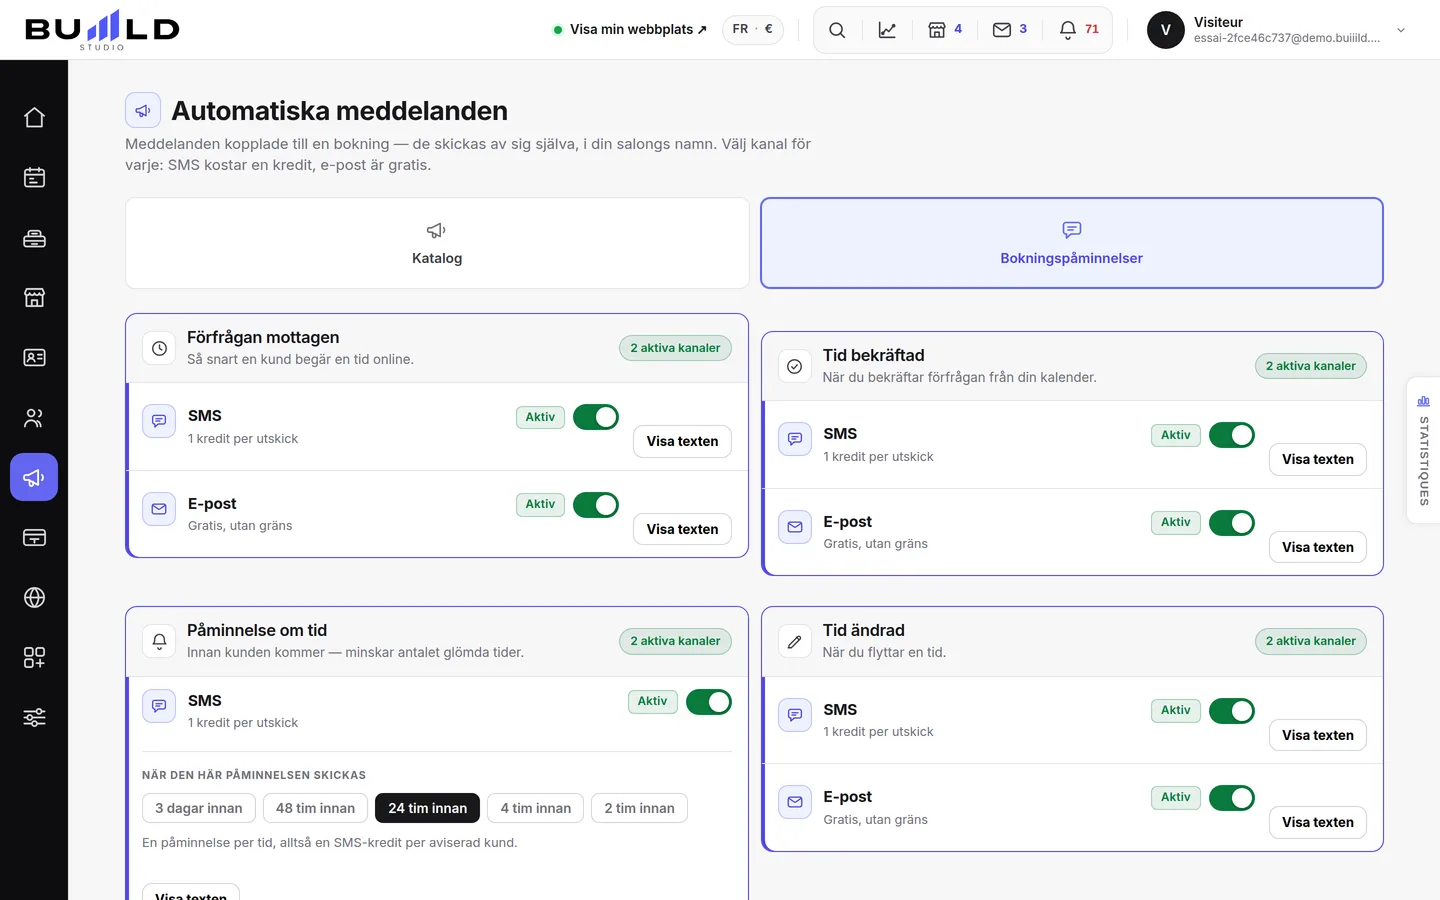The image size is (1440, 900).
Task: Select the 48 tim innan option
Action: point(315,808)
